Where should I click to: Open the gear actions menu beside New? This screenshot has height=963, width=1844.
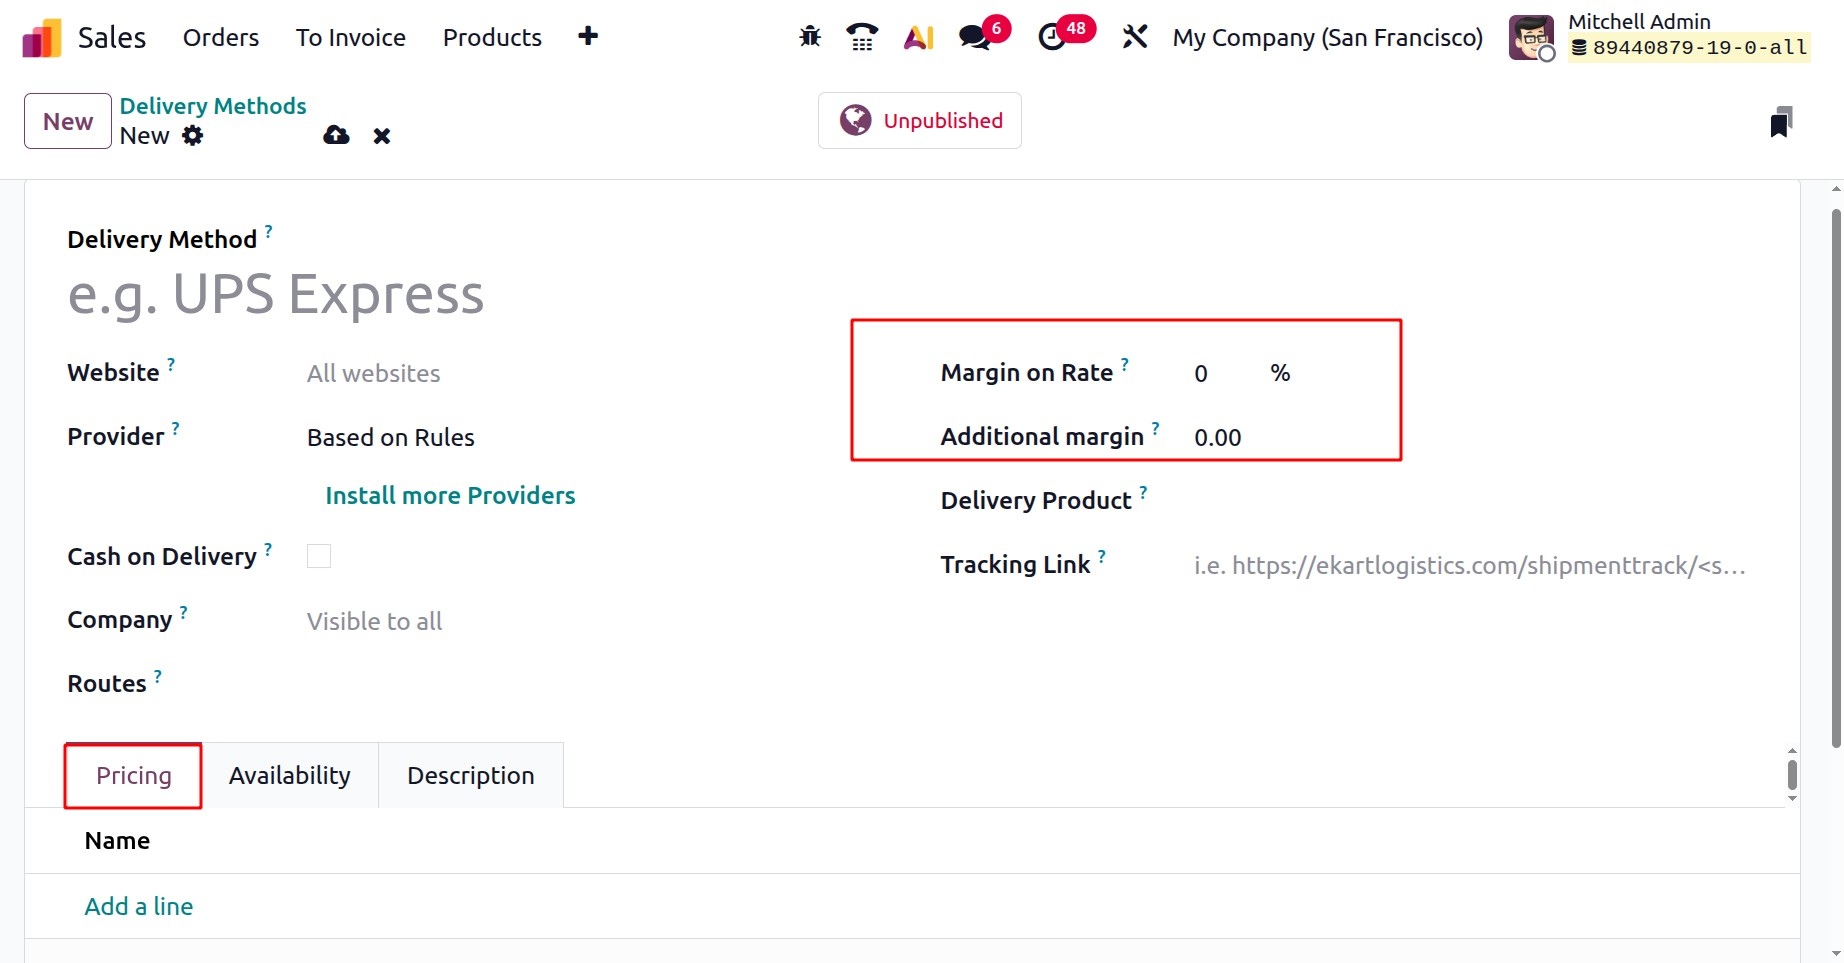tap(193, 135)
